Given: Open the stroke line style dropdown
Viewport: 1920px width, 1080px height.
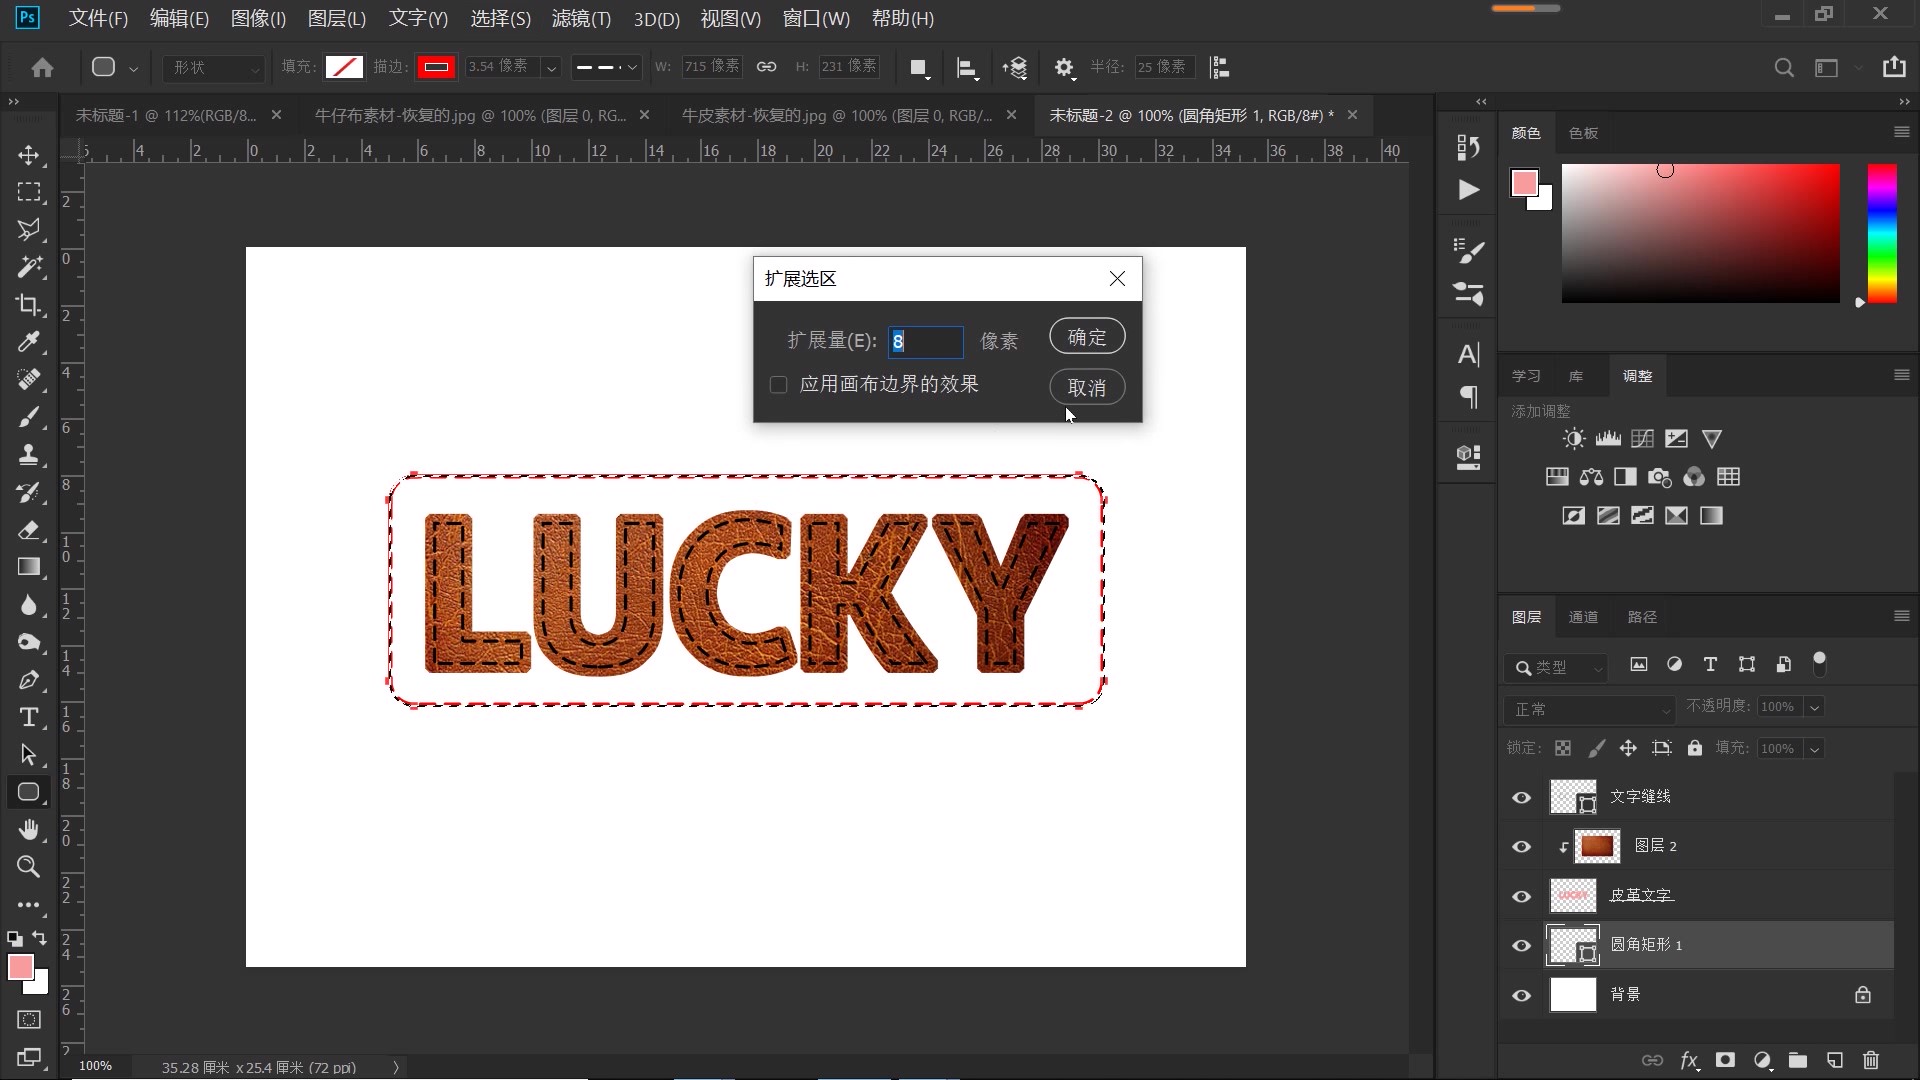Looking at the screenshot, I should pos(606,67).
